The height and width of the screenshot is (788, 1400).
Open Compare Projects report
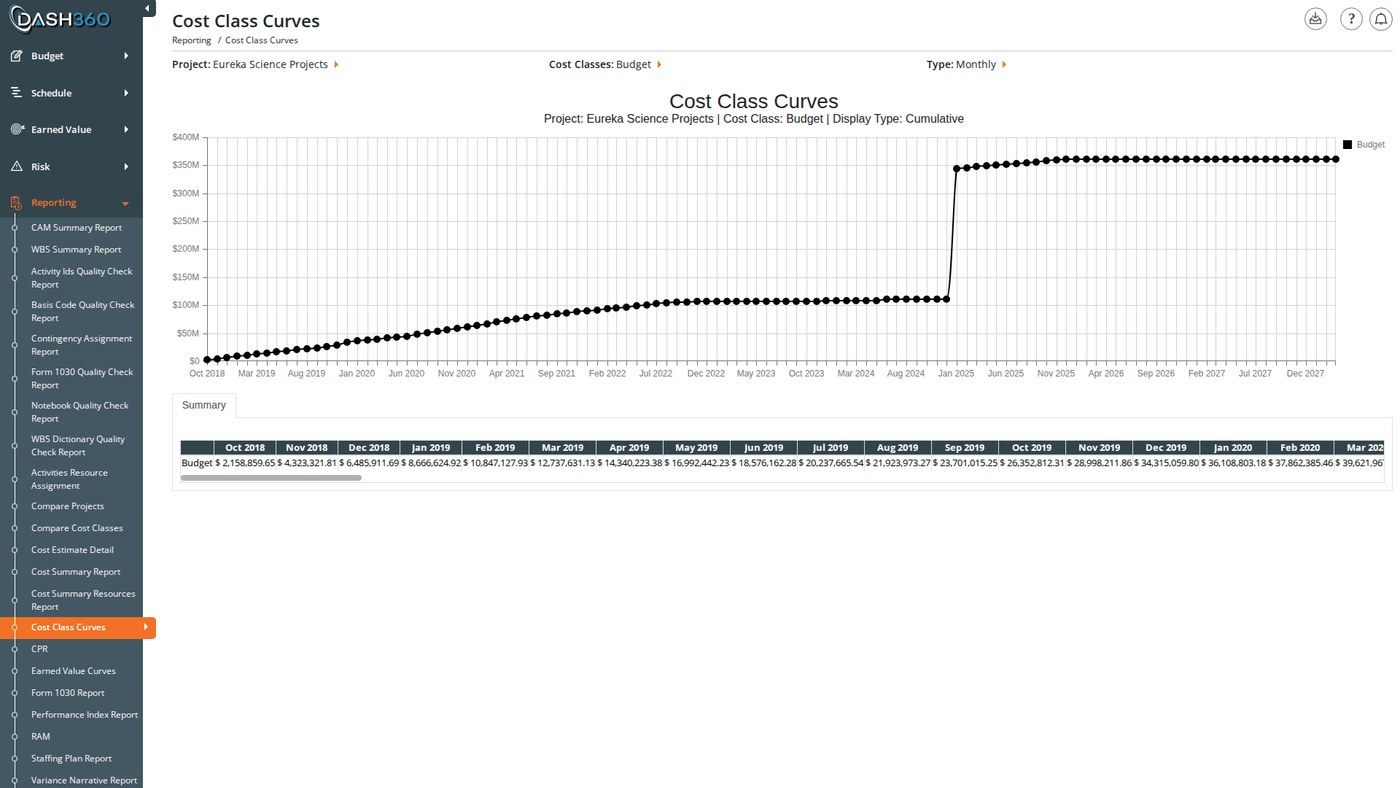(x=67, y=506)
